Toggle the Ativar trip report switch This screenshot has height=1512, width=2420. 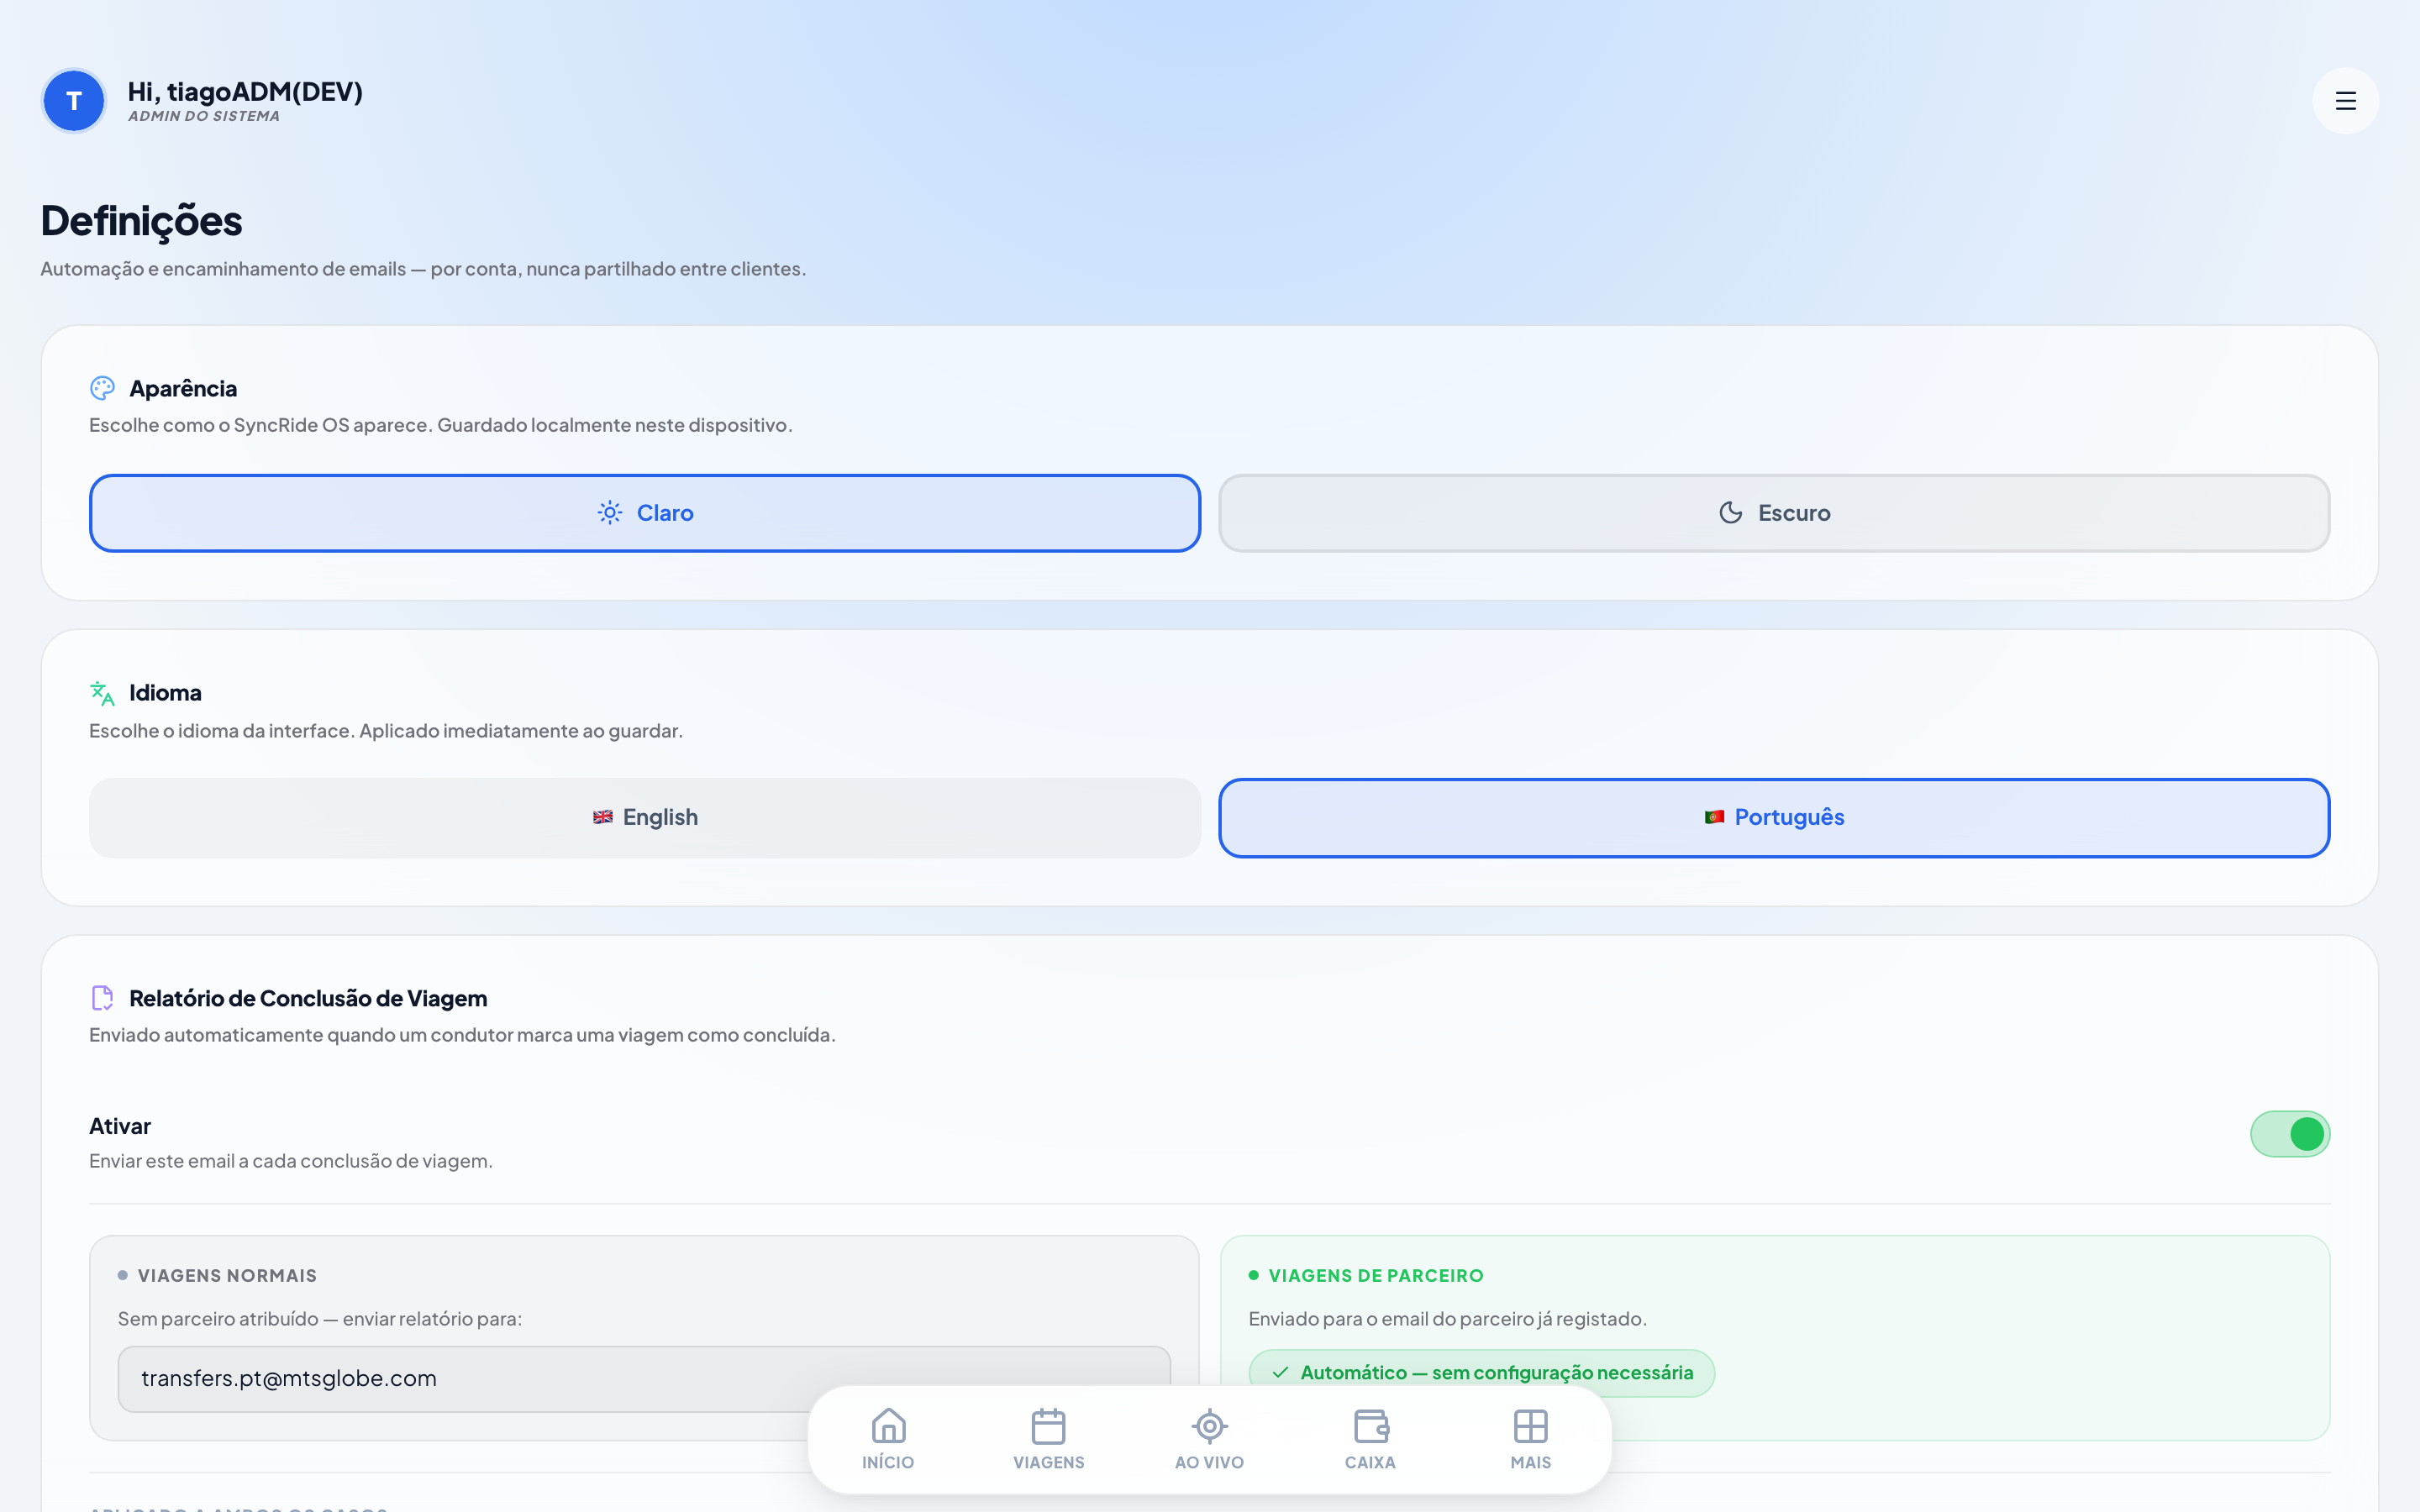point(2290,1134)
